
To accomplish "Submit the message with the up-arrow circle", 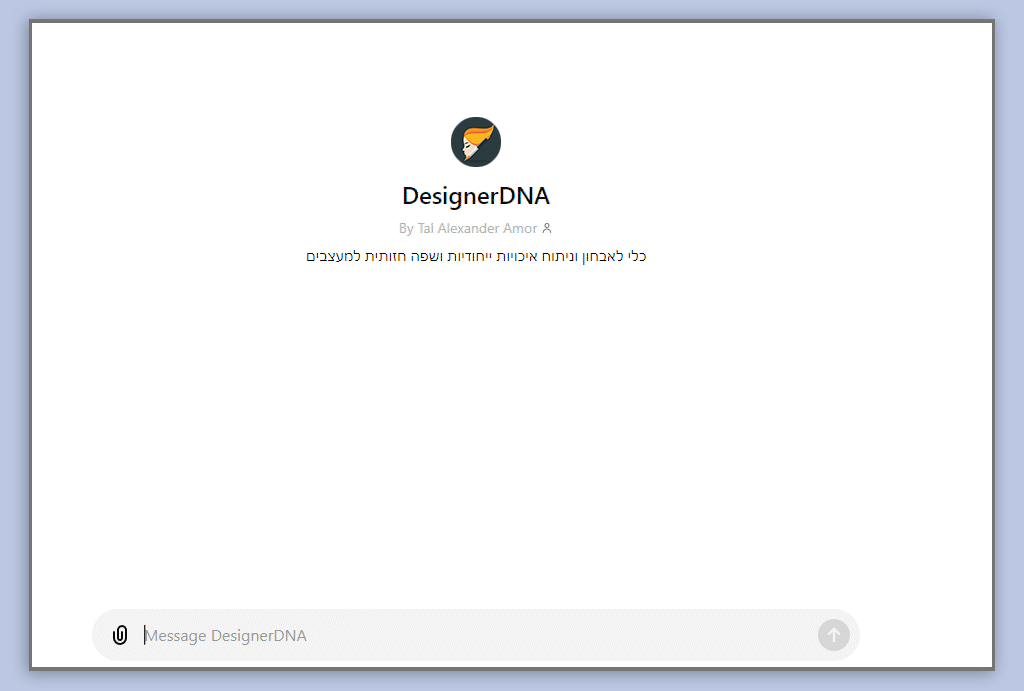I will tap(833, 635).
